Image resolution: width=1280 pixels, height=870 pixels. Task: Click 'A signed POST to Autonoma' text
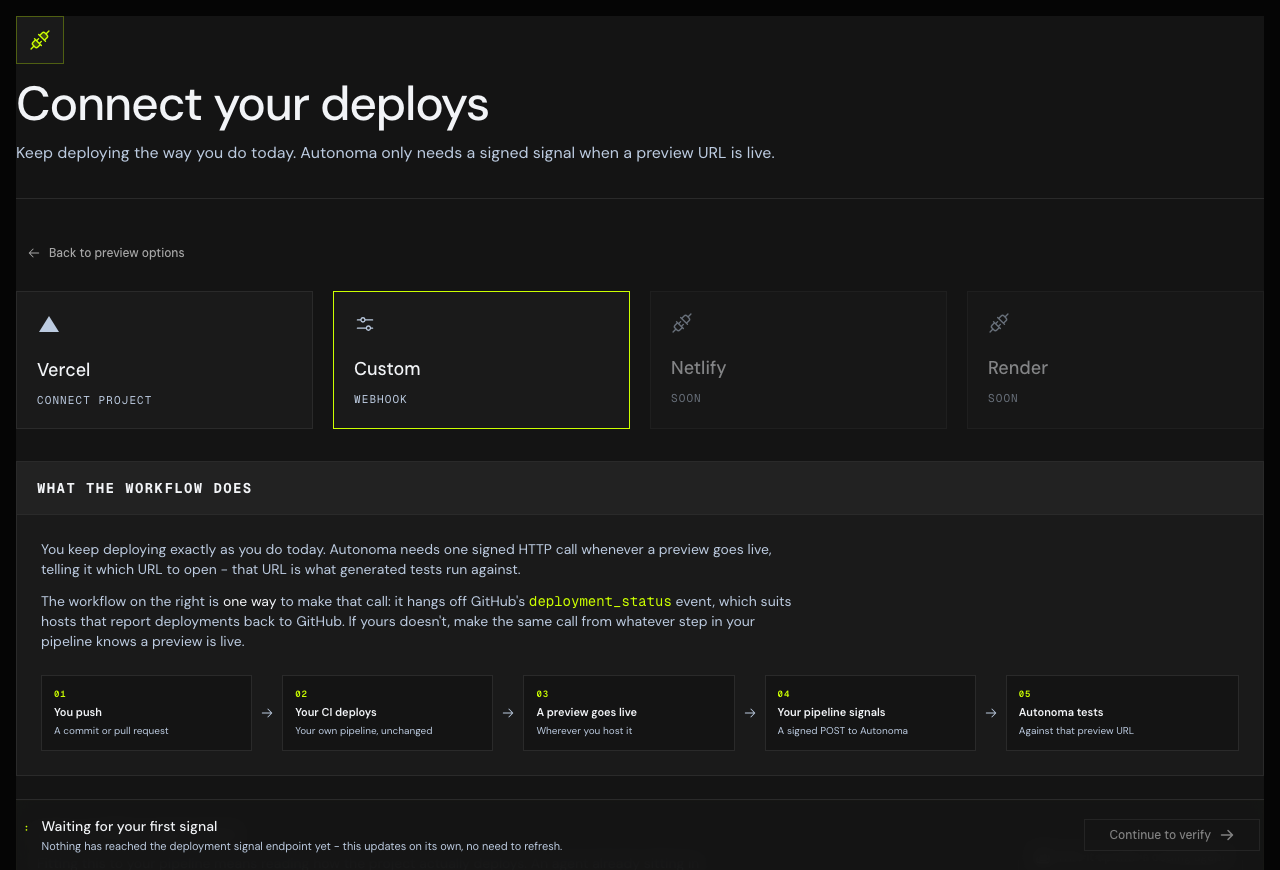tap(843, 731)
